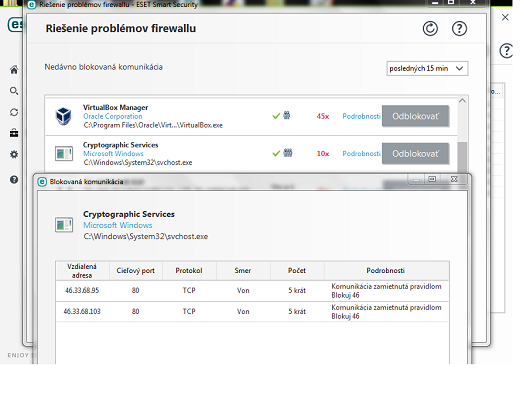Click the VirtualBox Manager application icon

pos(63,116)
